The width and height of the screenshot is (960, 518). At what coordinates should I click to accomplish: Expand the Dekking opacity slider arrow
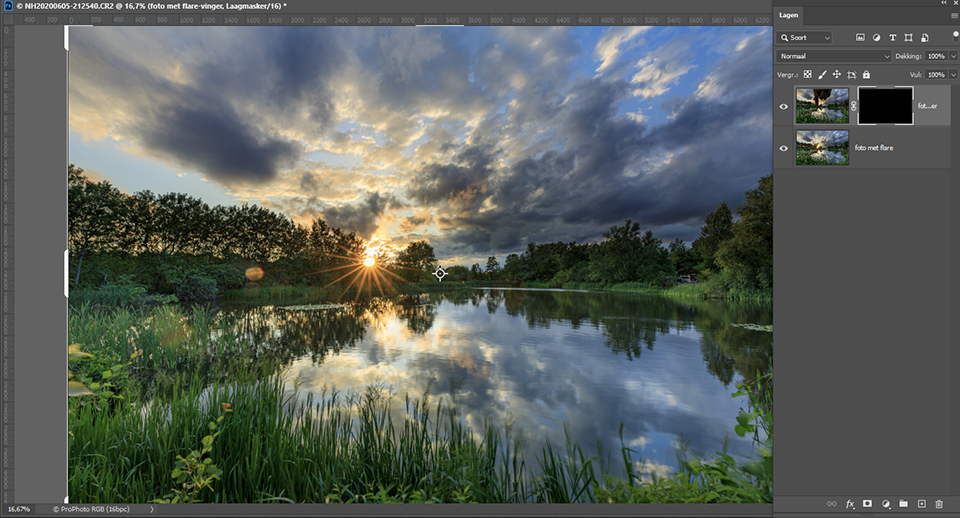tap(953, 56)
